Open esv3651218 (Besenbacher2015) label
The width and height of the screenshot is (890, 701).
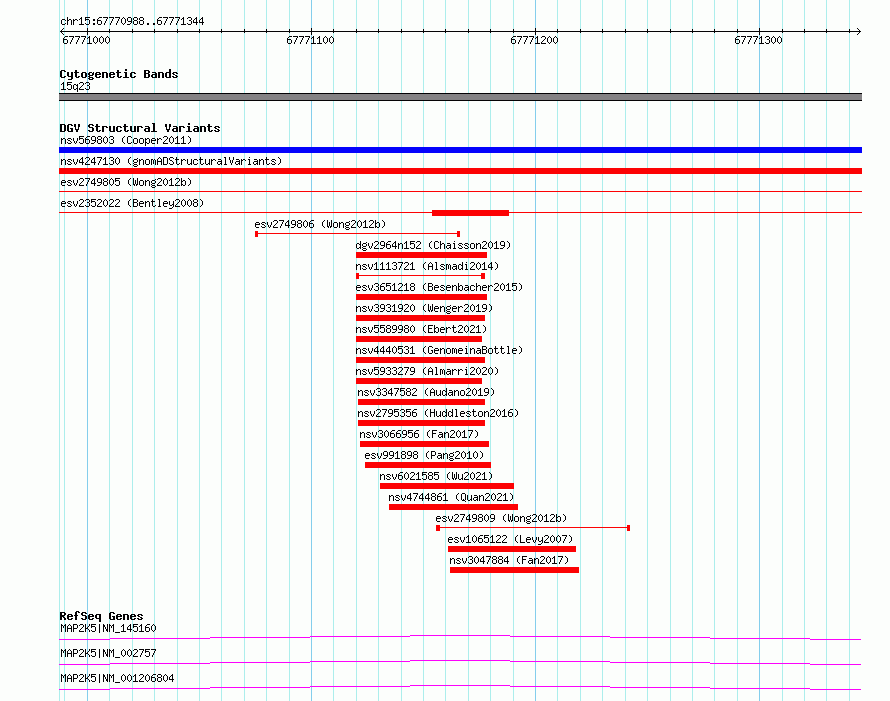point(439,287)
